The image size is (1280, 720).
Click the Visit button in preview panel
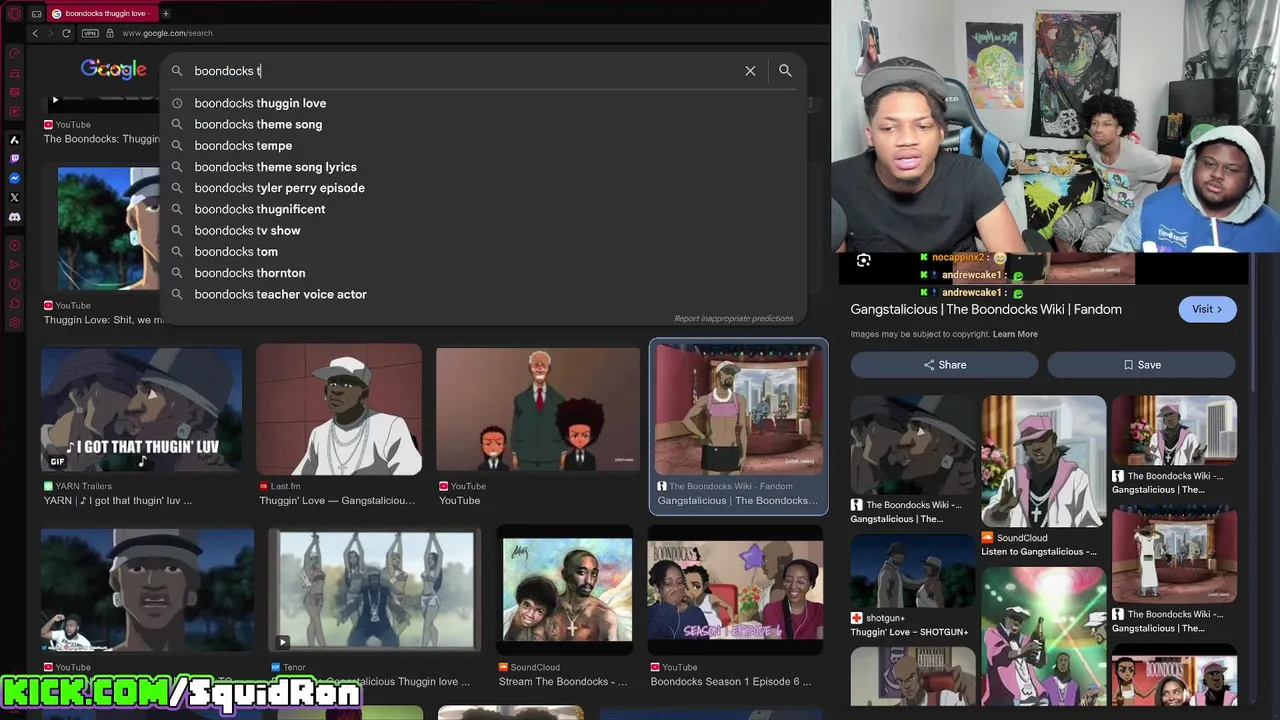[1207, 309]
